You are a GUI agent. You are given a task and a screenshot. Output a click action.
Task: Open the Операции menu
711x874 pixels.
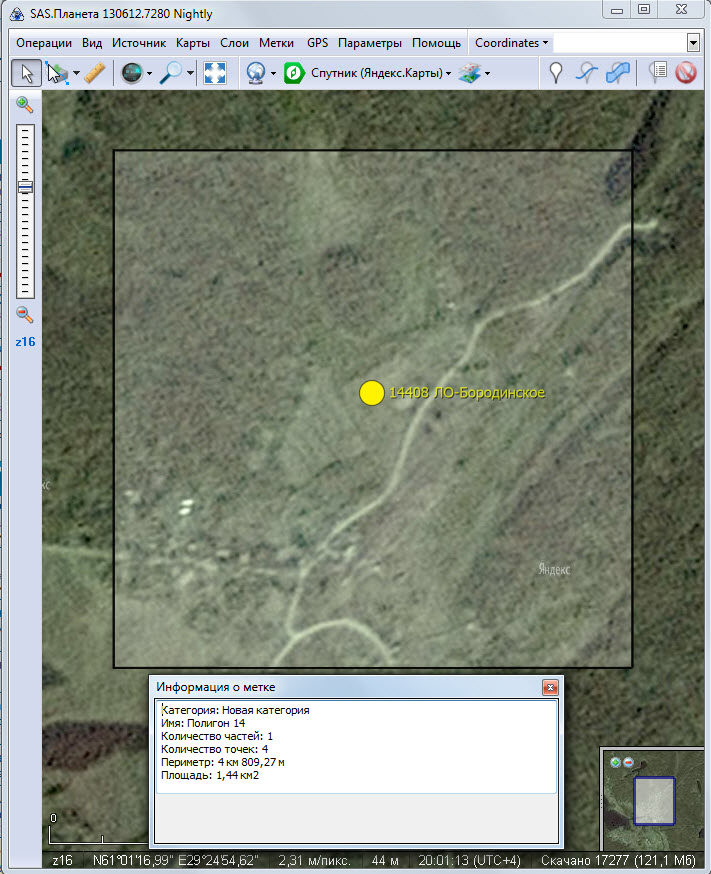[44, 43]
